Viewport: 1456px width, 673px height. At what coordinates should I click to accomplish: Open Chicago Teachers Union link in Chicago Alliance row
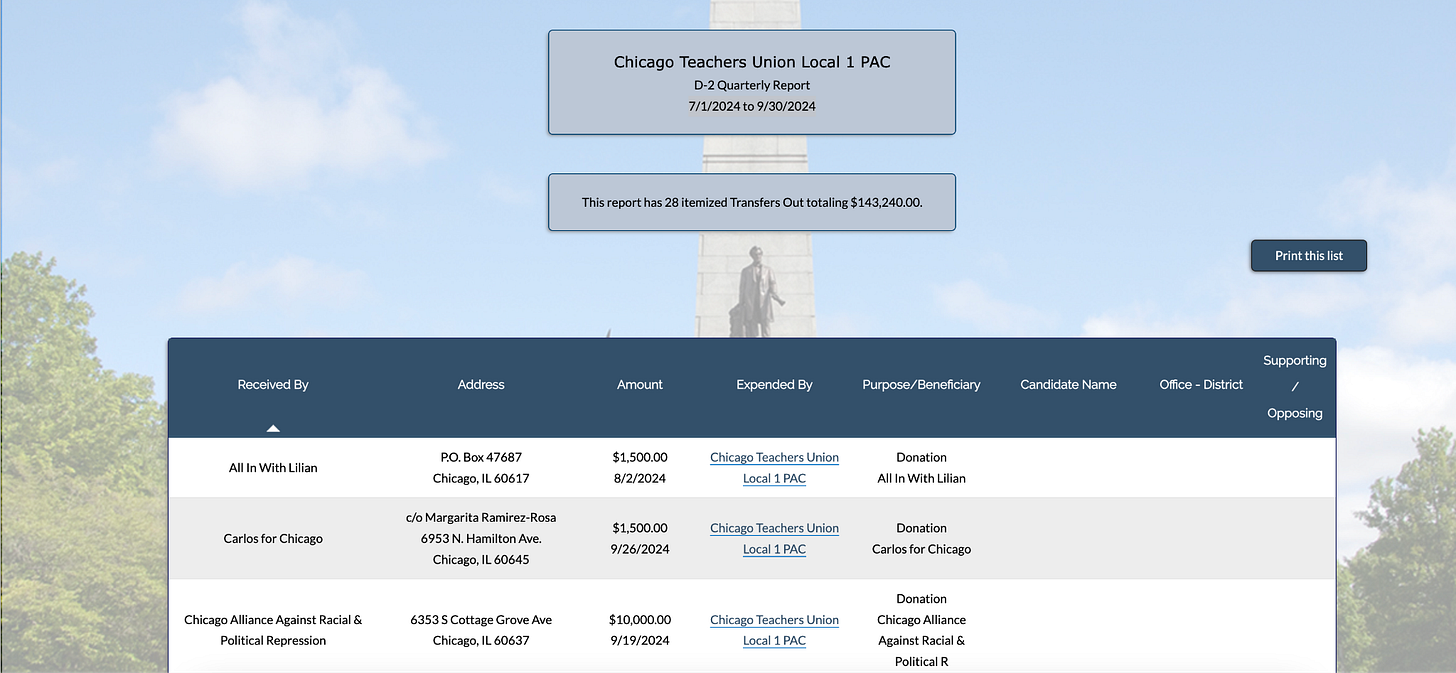pos(774,630)
